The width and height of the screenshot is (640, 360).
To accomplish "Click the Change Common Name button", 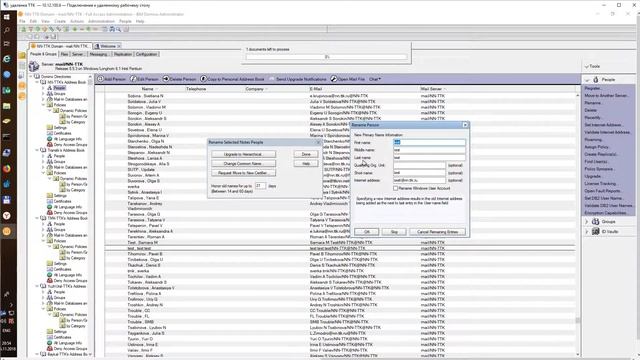I will (243, 164).
